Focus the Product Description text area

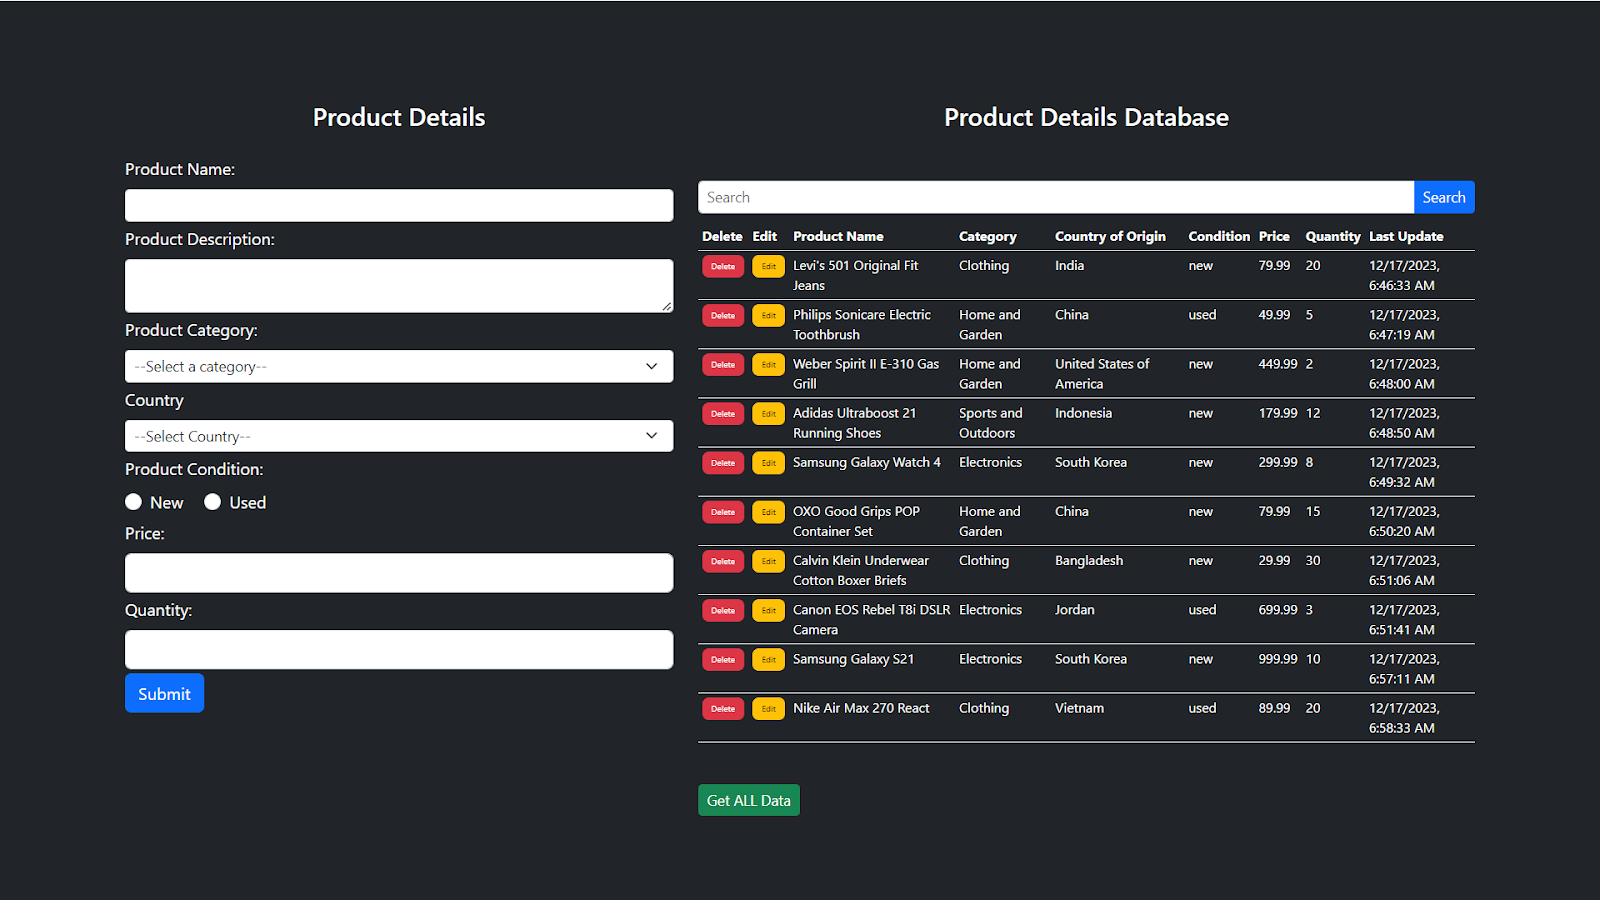point(399,285)
